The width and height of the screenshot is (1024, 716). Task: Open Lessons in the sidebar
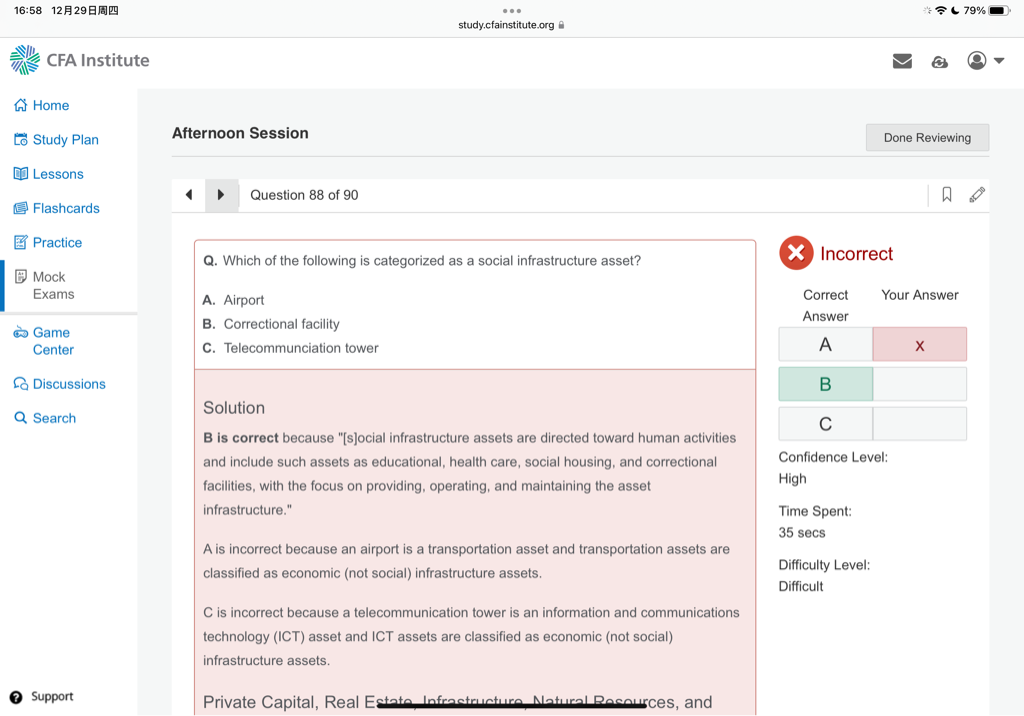(58, 174)
